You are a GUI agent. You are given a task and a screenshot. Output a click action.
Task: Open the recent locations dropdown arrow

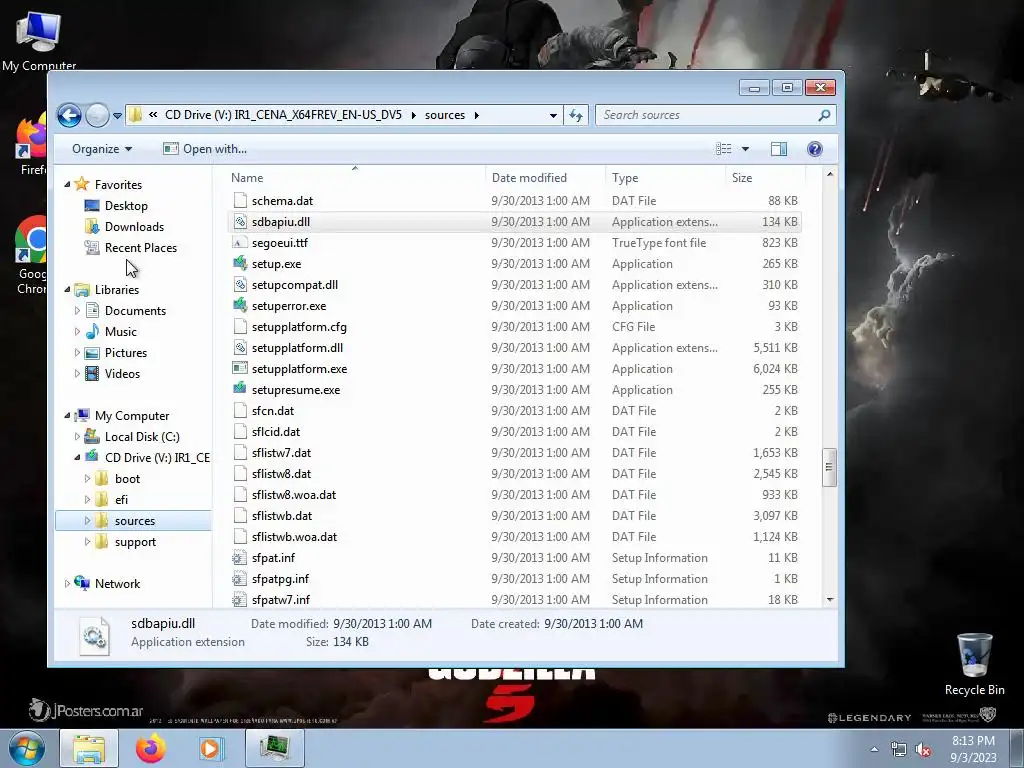pyautogui.click(x=118, y=116)
